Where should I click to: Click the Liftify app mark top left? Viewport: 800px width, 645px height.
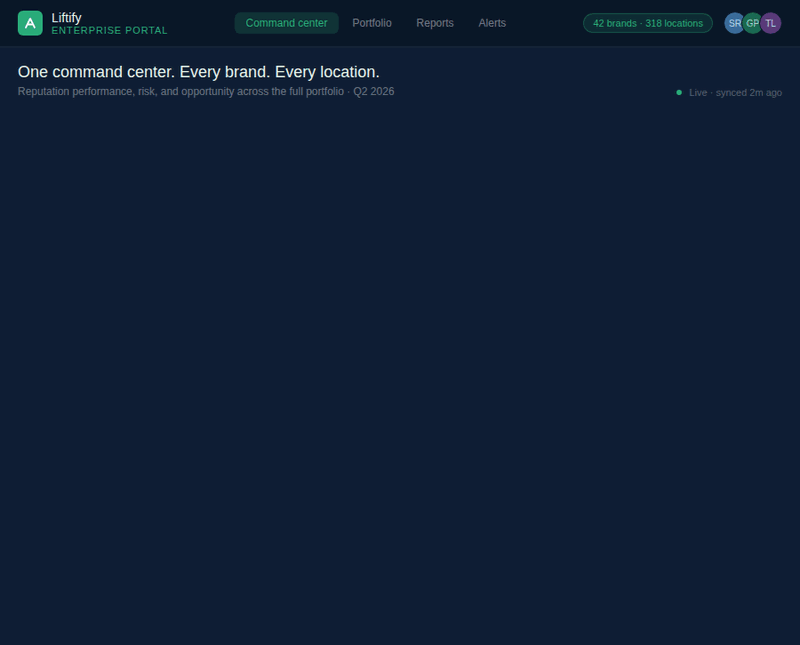(28, 22)
